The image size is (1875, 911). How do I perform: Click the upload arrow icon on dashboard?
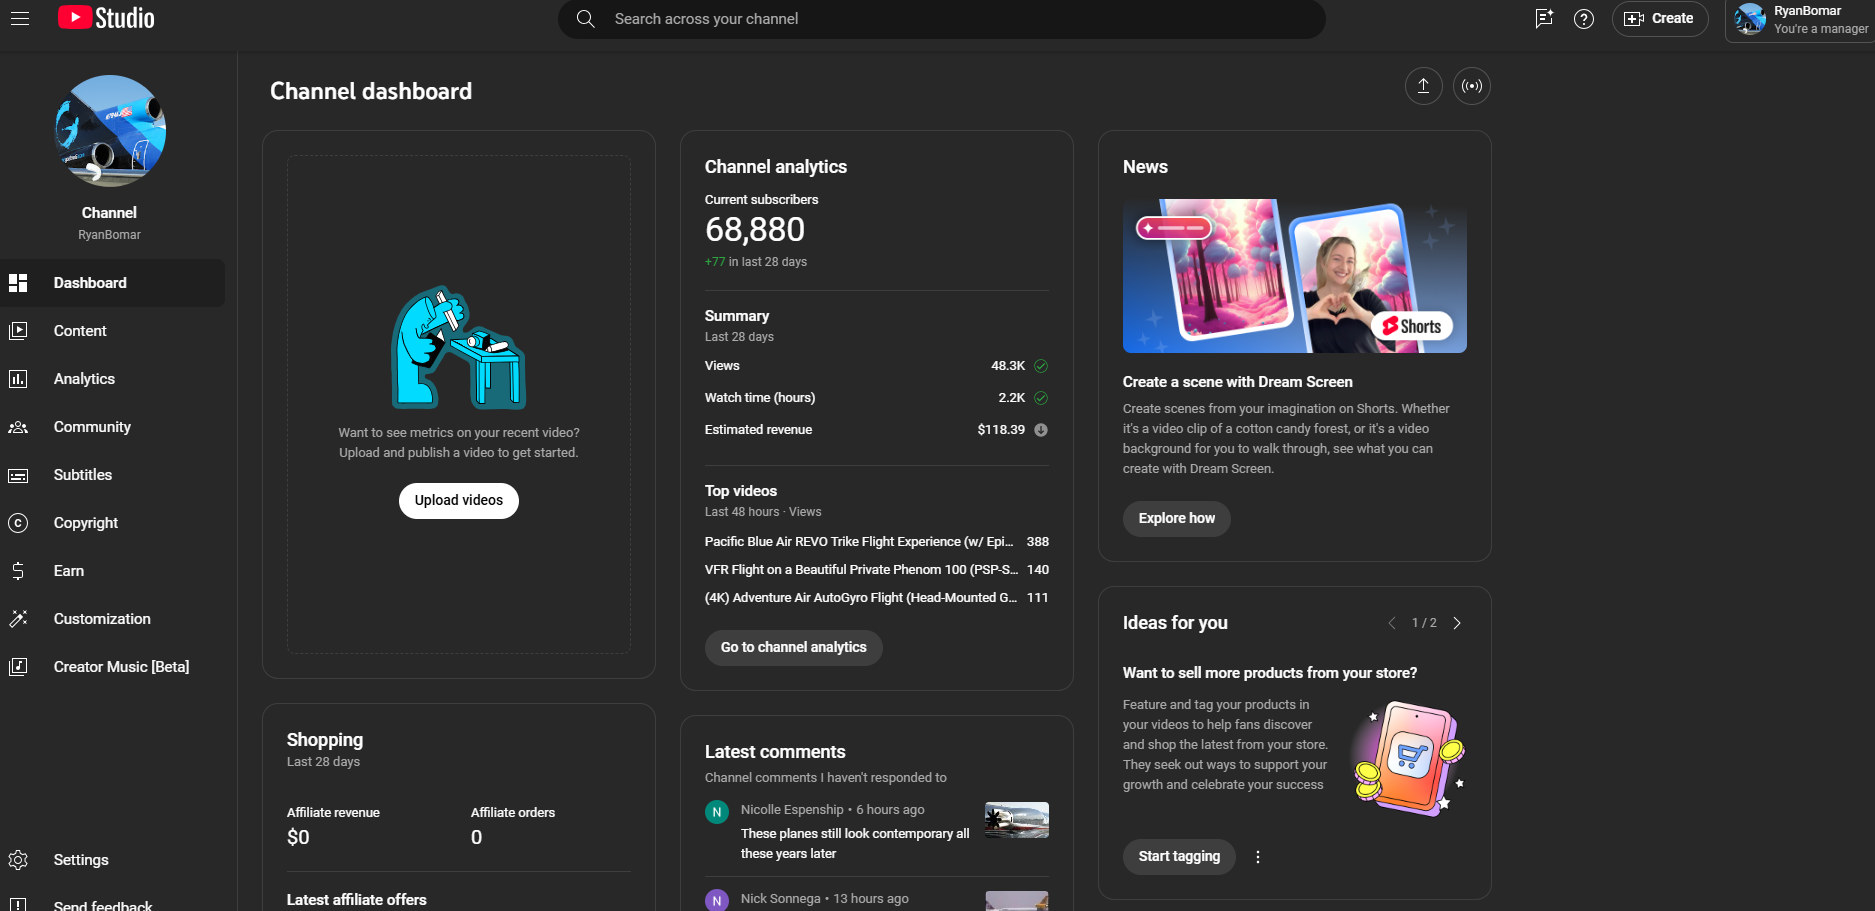(x=1424, y=86)
